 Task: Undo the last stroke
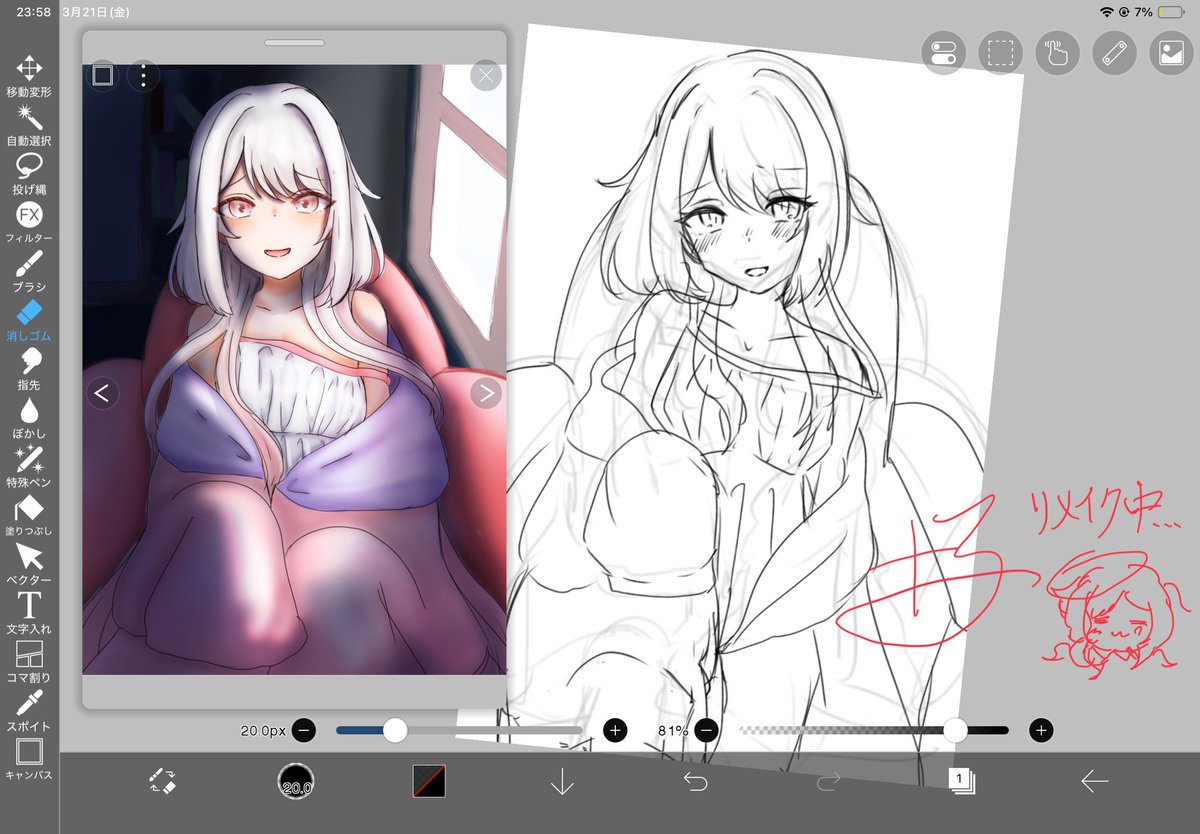(695, 781)
